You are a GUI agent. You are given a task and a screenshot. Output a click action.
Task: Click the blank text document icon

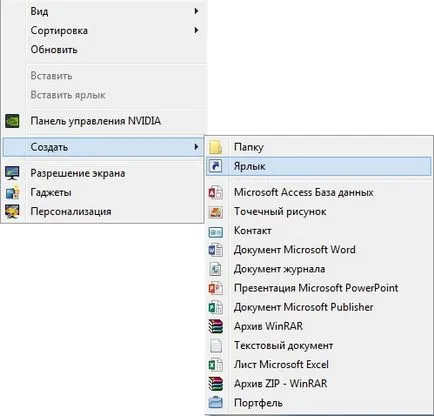[x=216, y=346]
